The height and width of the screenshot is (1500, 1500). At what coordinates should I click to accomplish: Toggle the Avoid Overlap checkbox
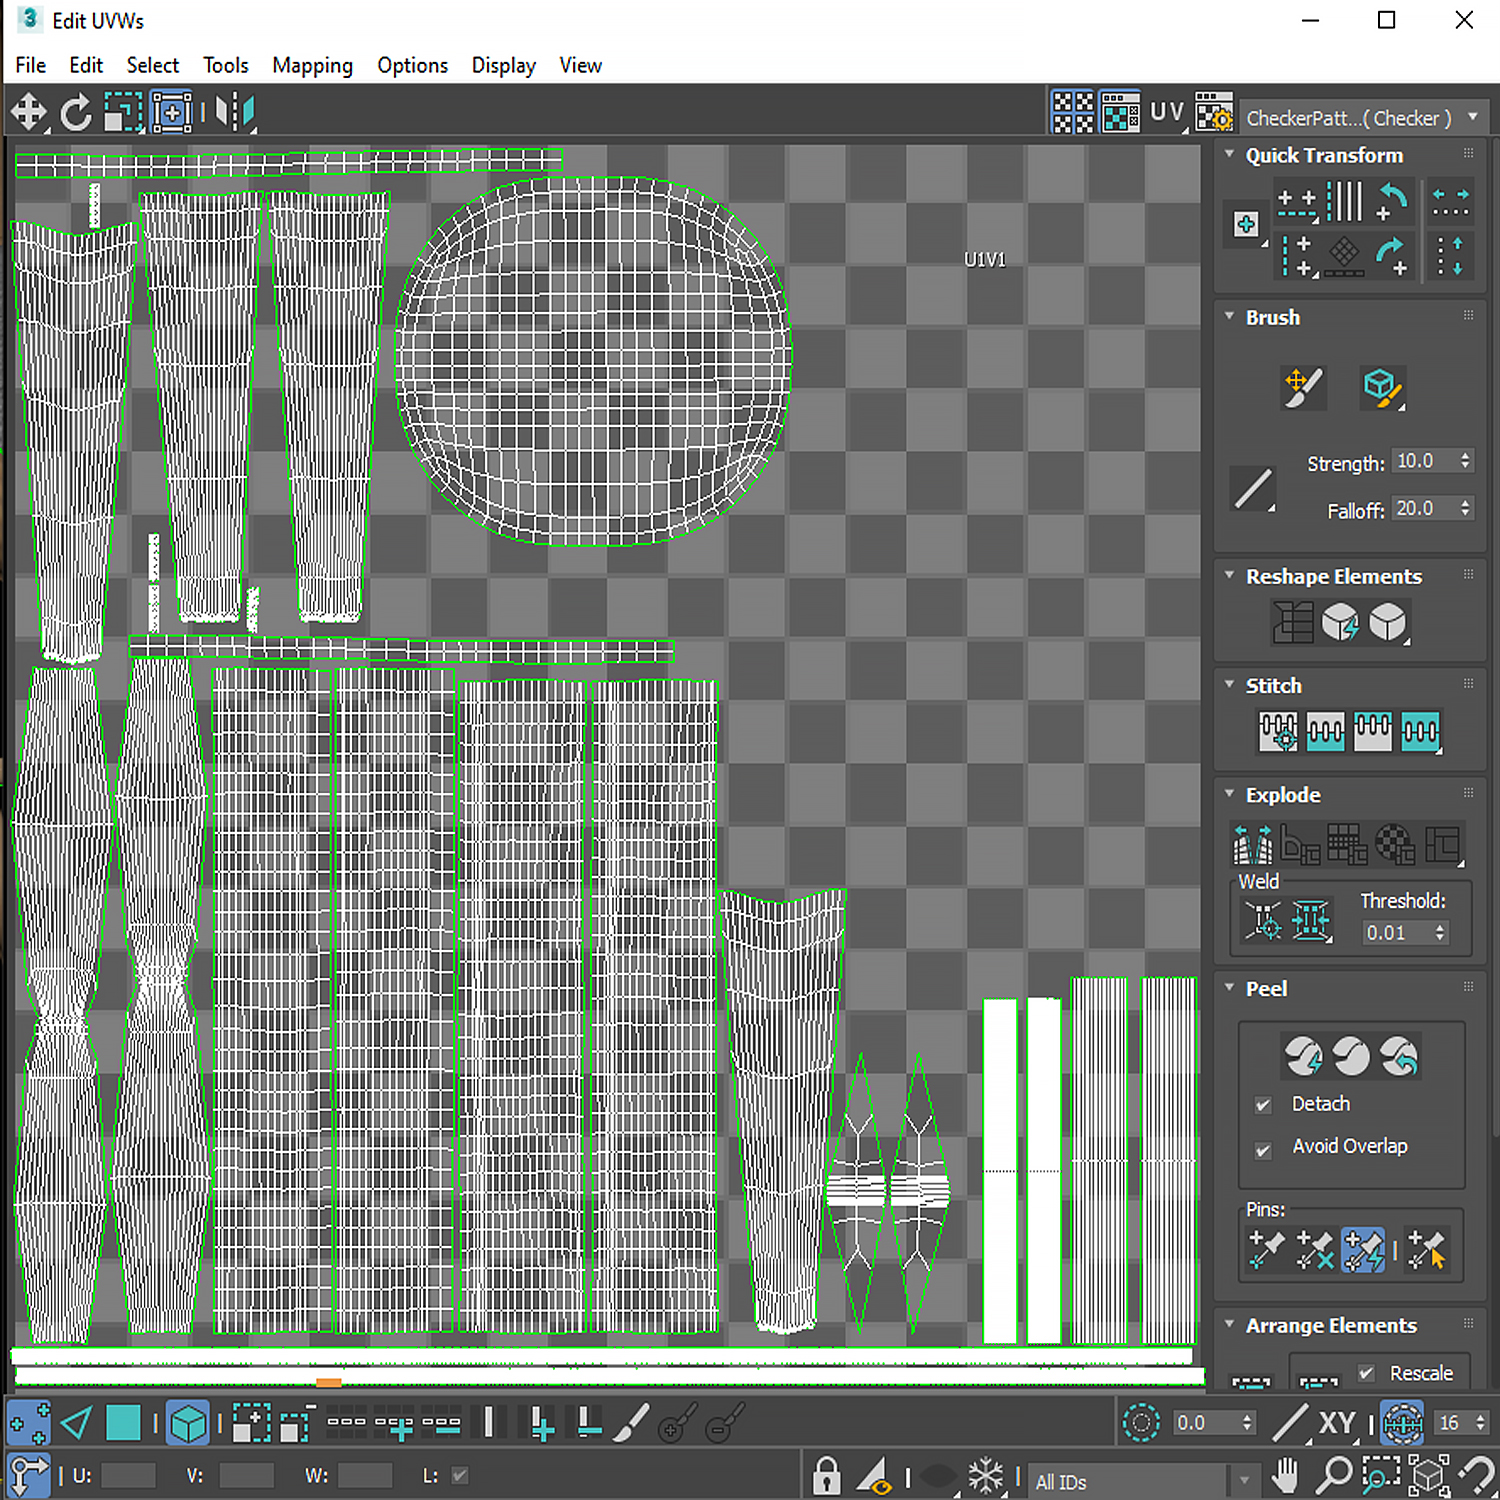[x=1264, y=1150]
